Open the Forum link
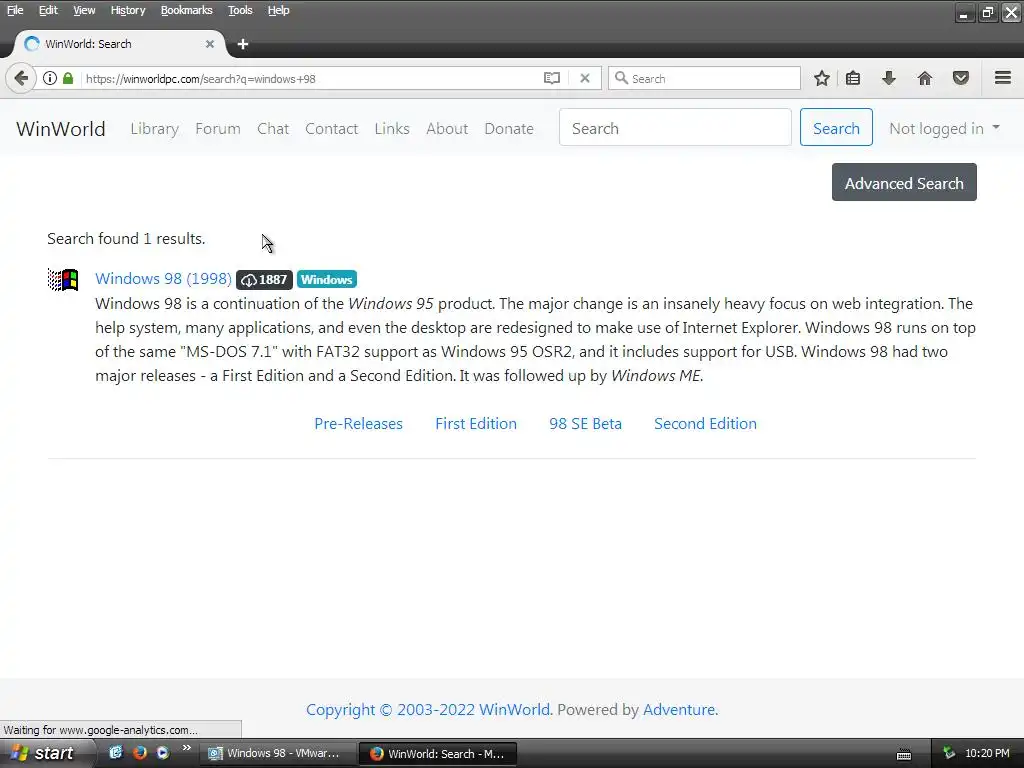 pos(218,129)
